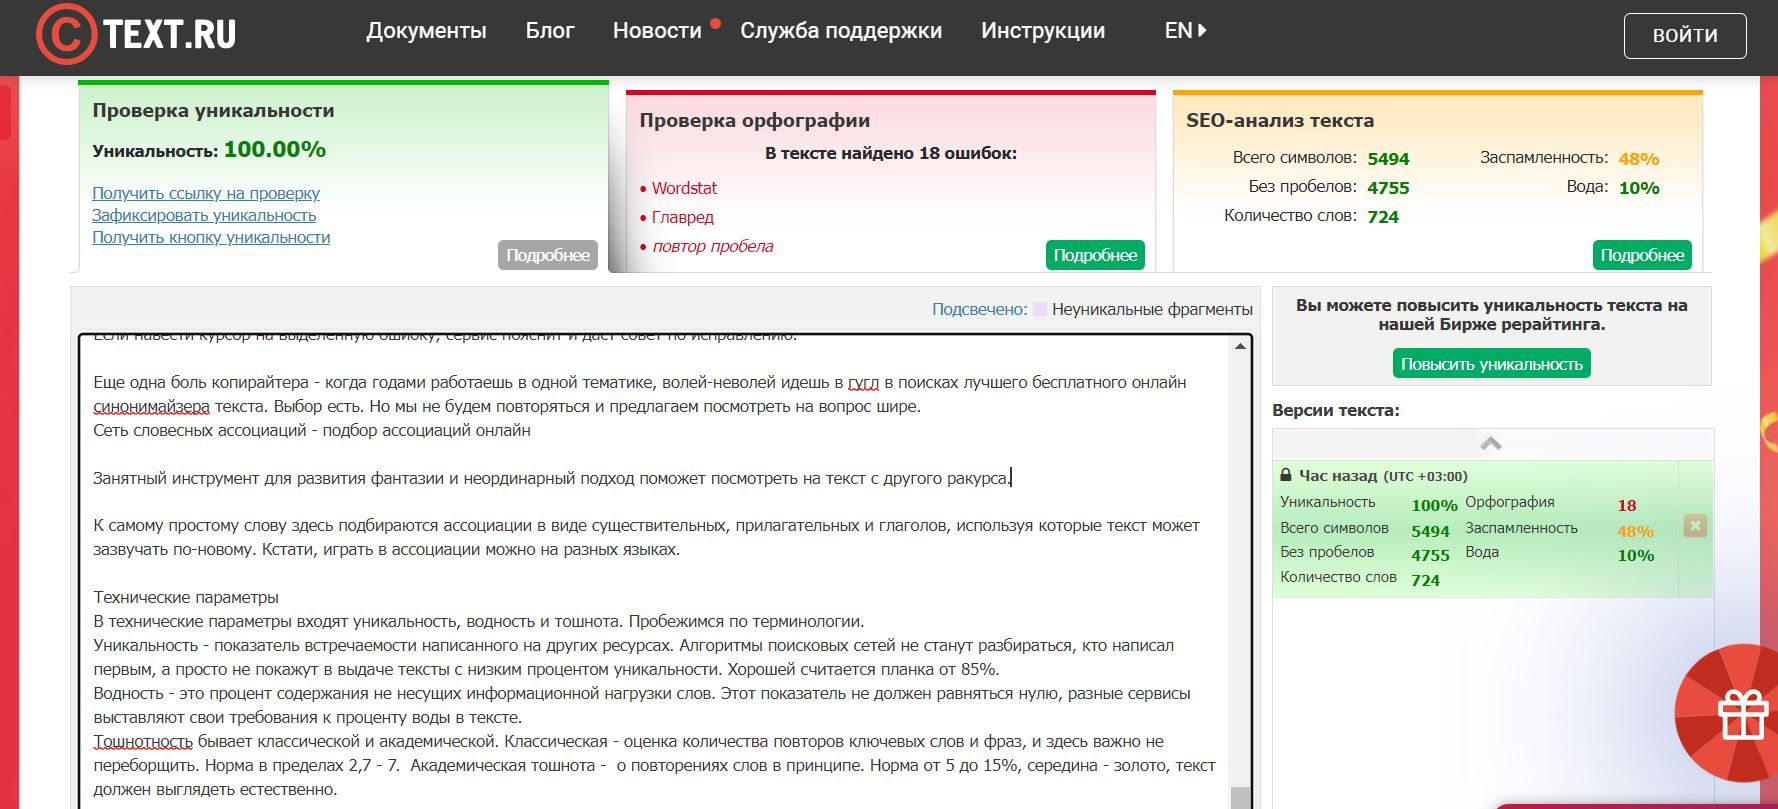The image size is (1778, 809).
Task: Click the lock icon beside Час назад
Action: (x=1286, y=475)
